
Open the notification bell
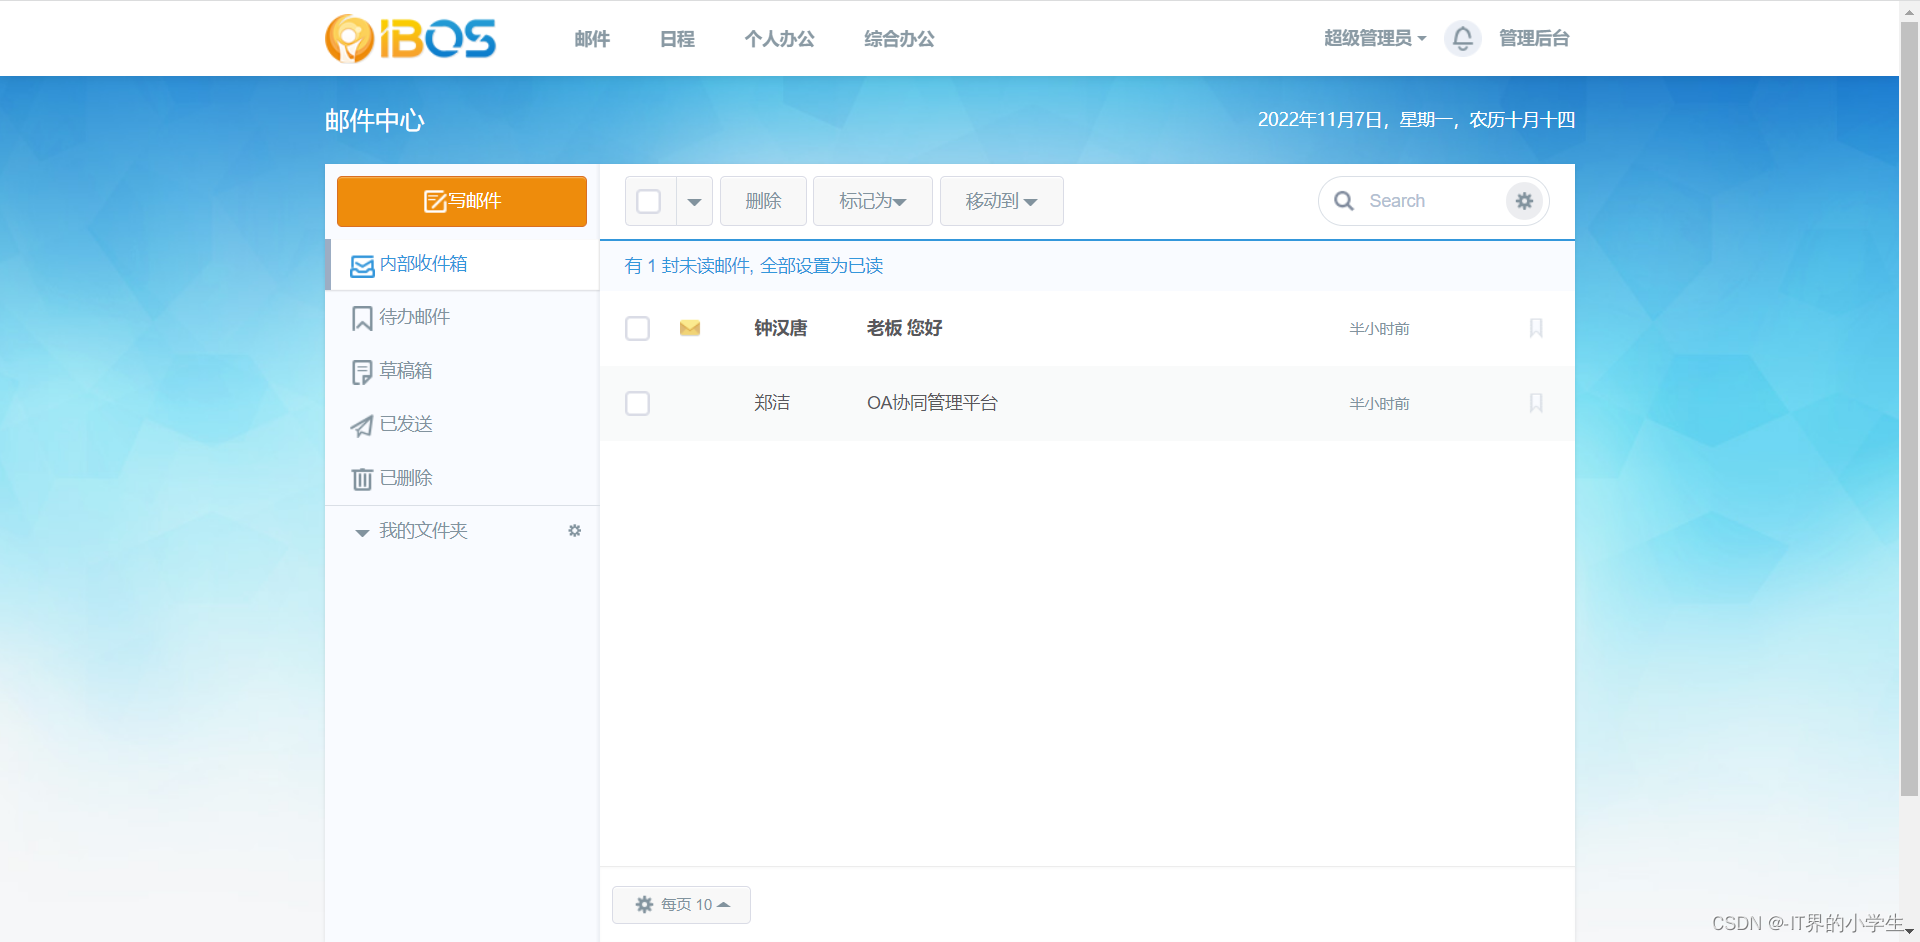(1462, 38)
